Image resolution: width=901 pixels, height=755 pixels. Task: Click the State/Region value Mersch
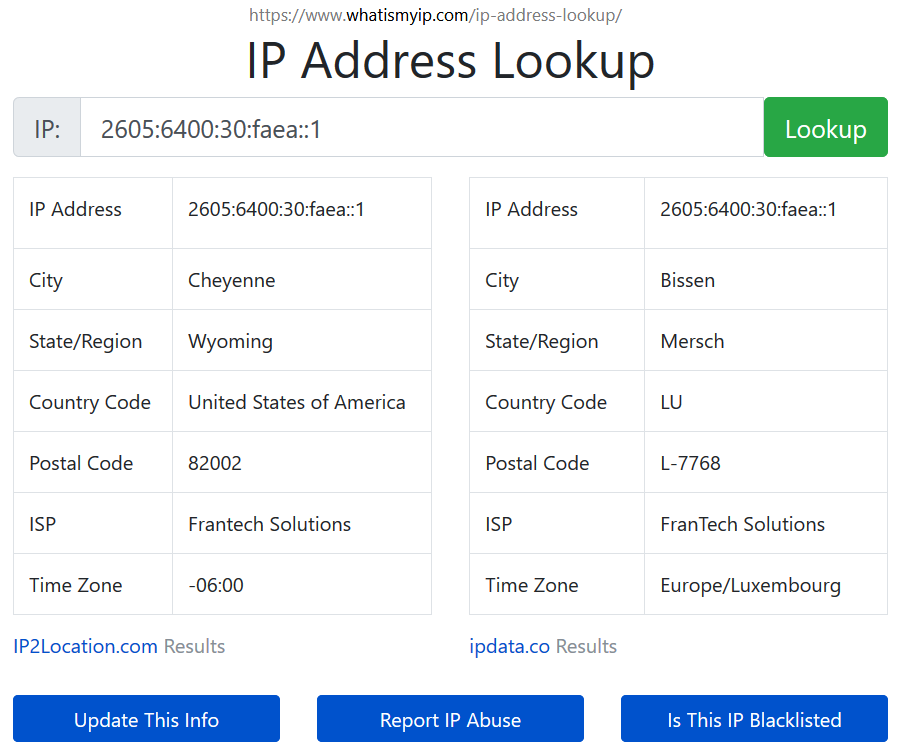click(692, 341)
